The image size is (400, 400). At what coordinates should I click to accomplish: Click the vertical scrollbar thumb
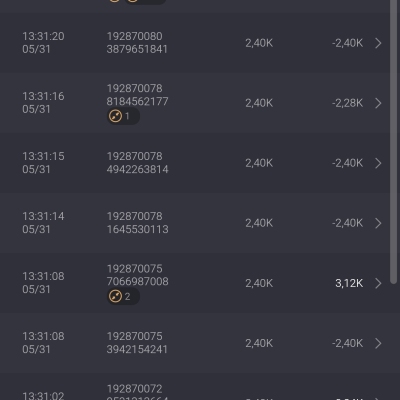point(394,142)
